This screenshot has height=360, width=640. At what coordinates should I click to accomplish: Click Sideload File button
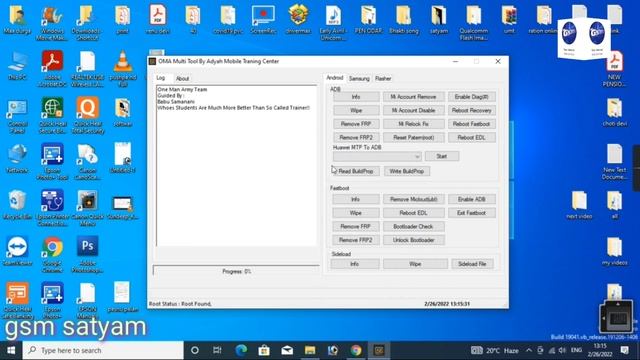pos(472,264)
